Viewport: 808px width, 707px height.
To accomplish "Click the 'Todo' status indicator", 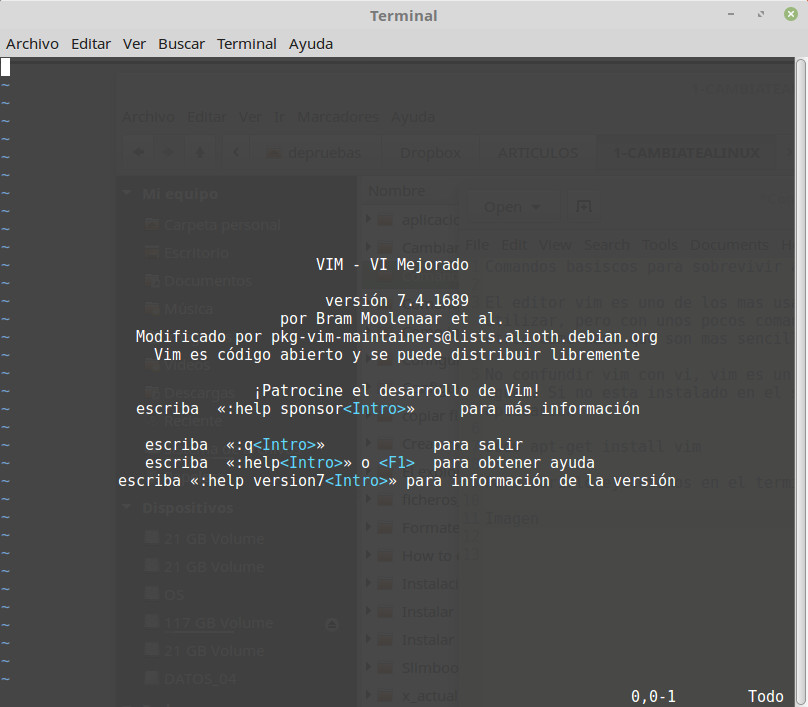I will (x=766, y=696).
